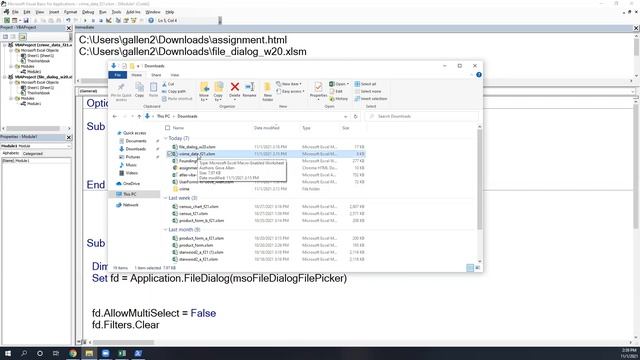640x360 pixels.
Task: Collapse the Last week (3) group
Action: click(165, 198)
